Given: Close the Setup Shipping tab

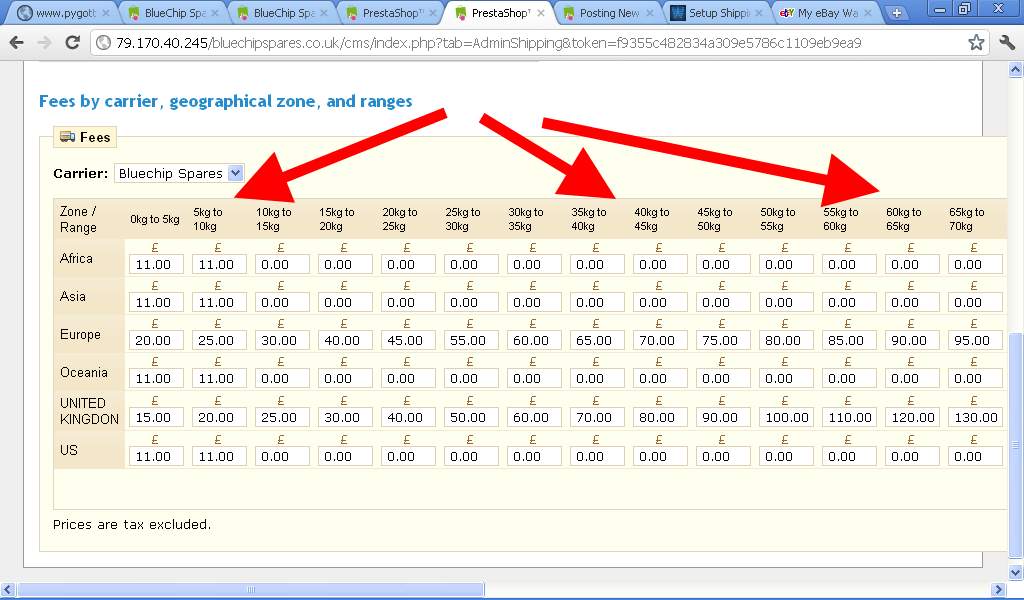Looking at the screenshot, I should click(759, 12).
